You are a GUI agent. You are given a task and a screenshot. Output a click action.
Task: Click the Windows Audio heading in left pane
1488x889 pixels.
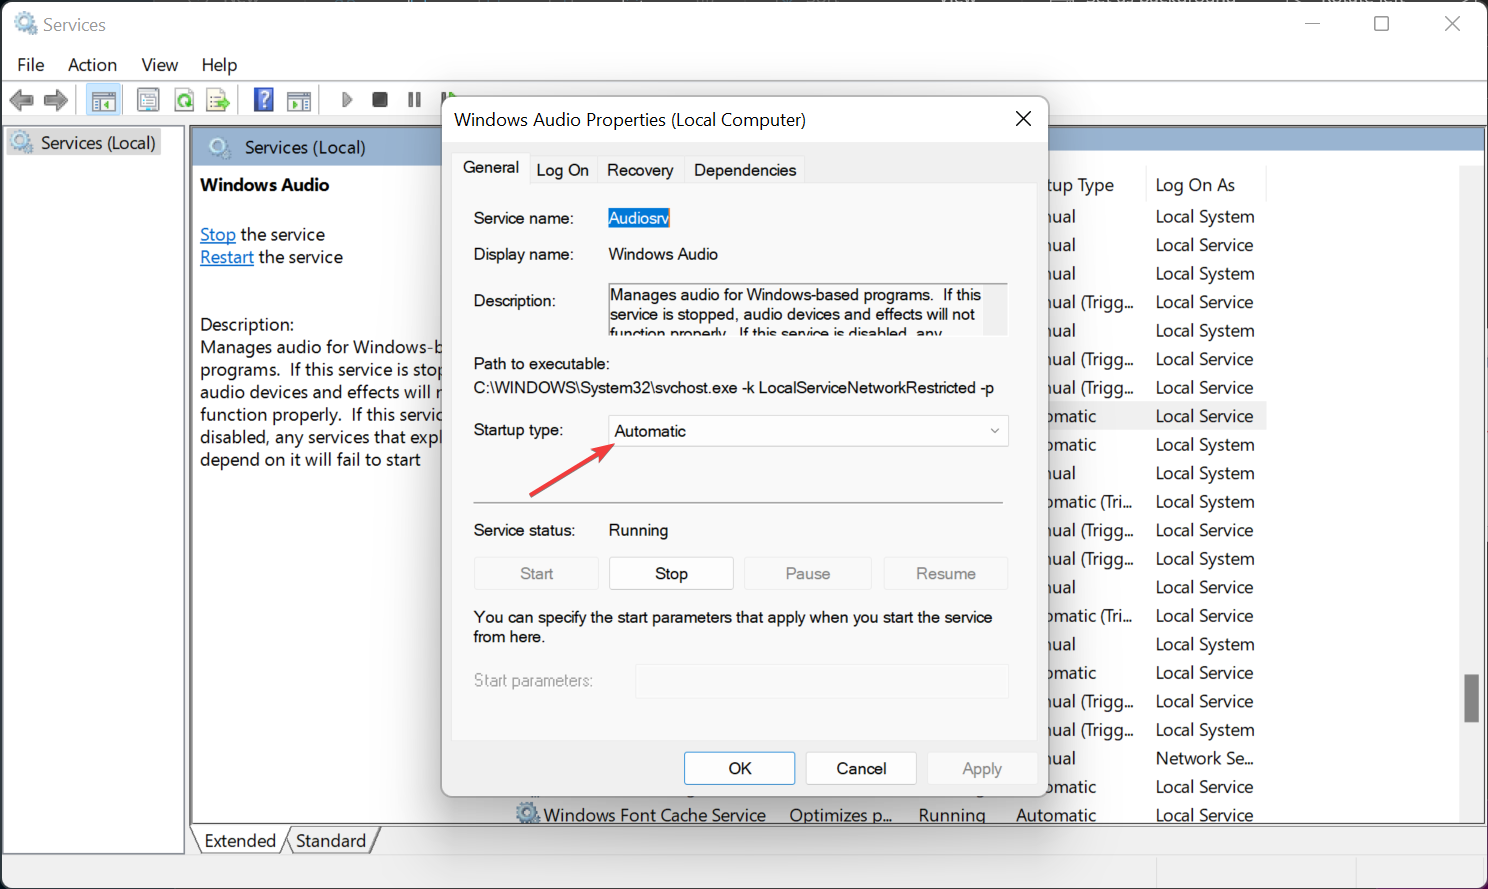(264, 185)
